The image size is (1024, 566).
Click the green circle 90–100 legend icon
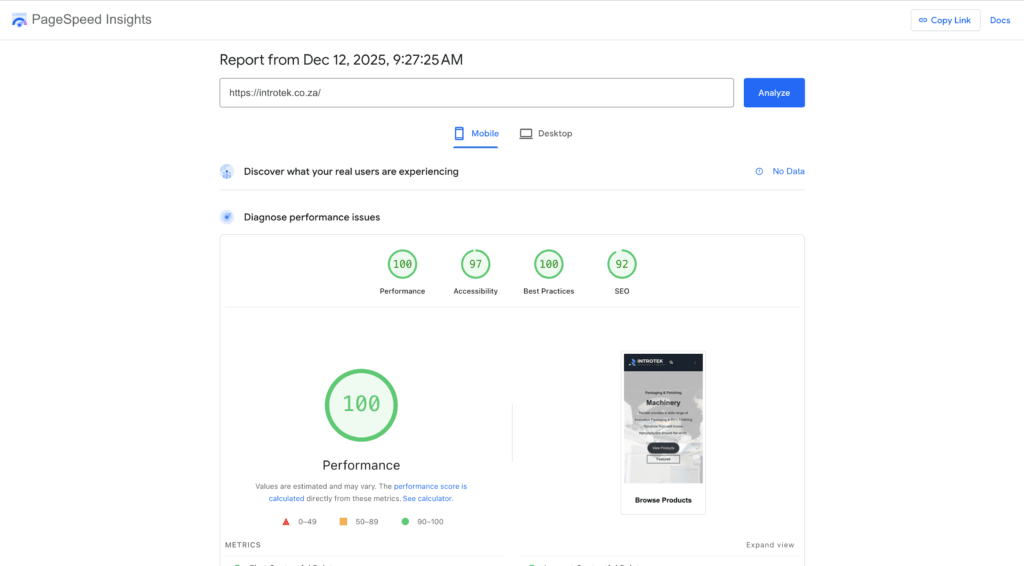(405, 522)
